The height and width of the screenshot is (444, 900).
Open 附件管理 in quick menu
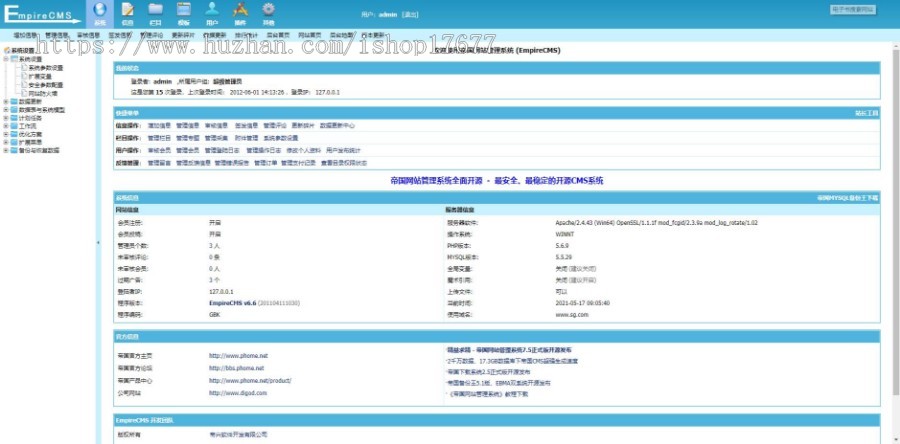coord(246,138)
